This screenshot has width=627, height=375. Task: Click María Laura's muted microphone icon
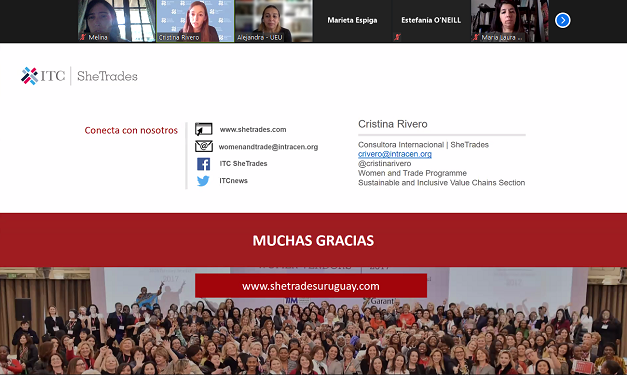coord(475,37)
